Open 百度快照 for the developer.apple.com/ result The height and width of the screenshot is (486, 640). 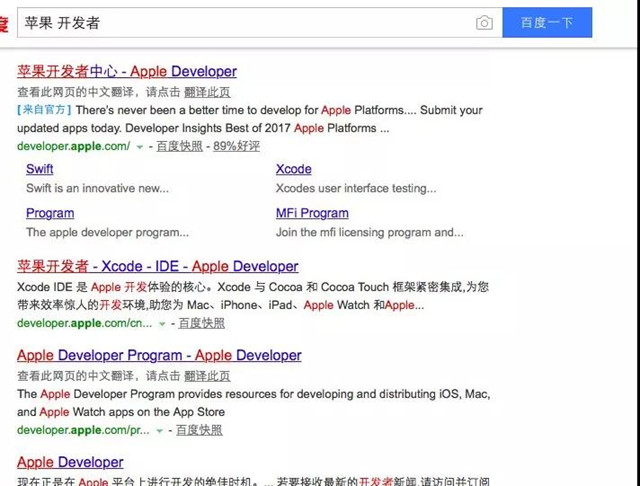click(x=180, y=146)
